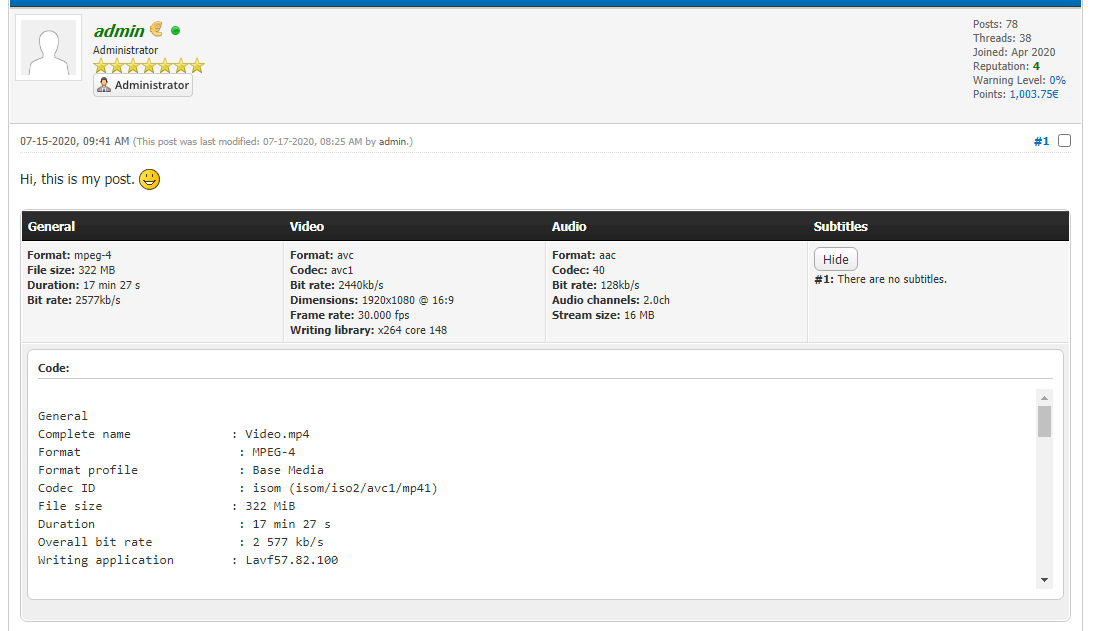
Task: Click the admin link in last-modified note
Action: coord(392,142)
